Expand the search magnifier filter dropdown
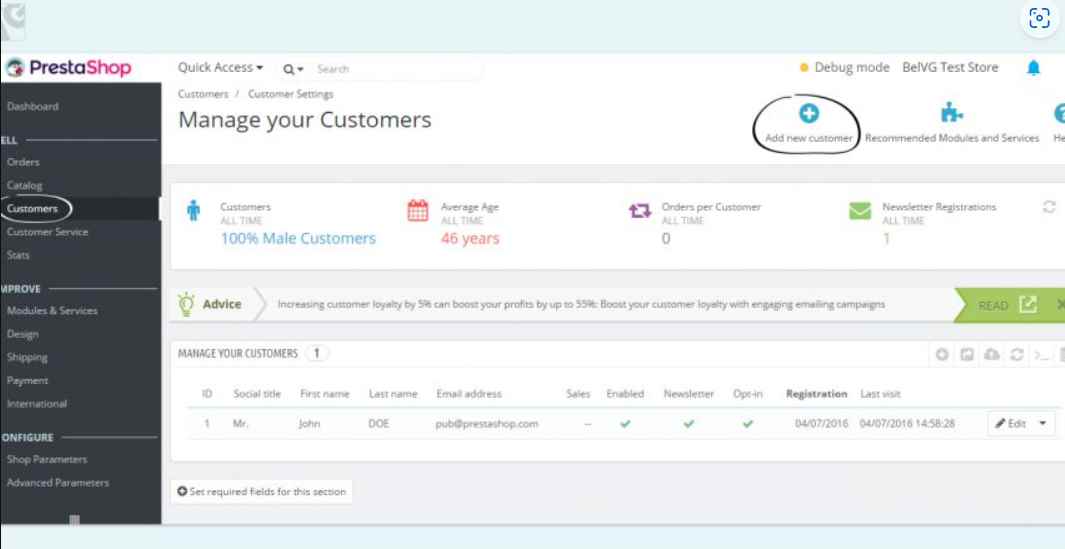 point(293,69)
